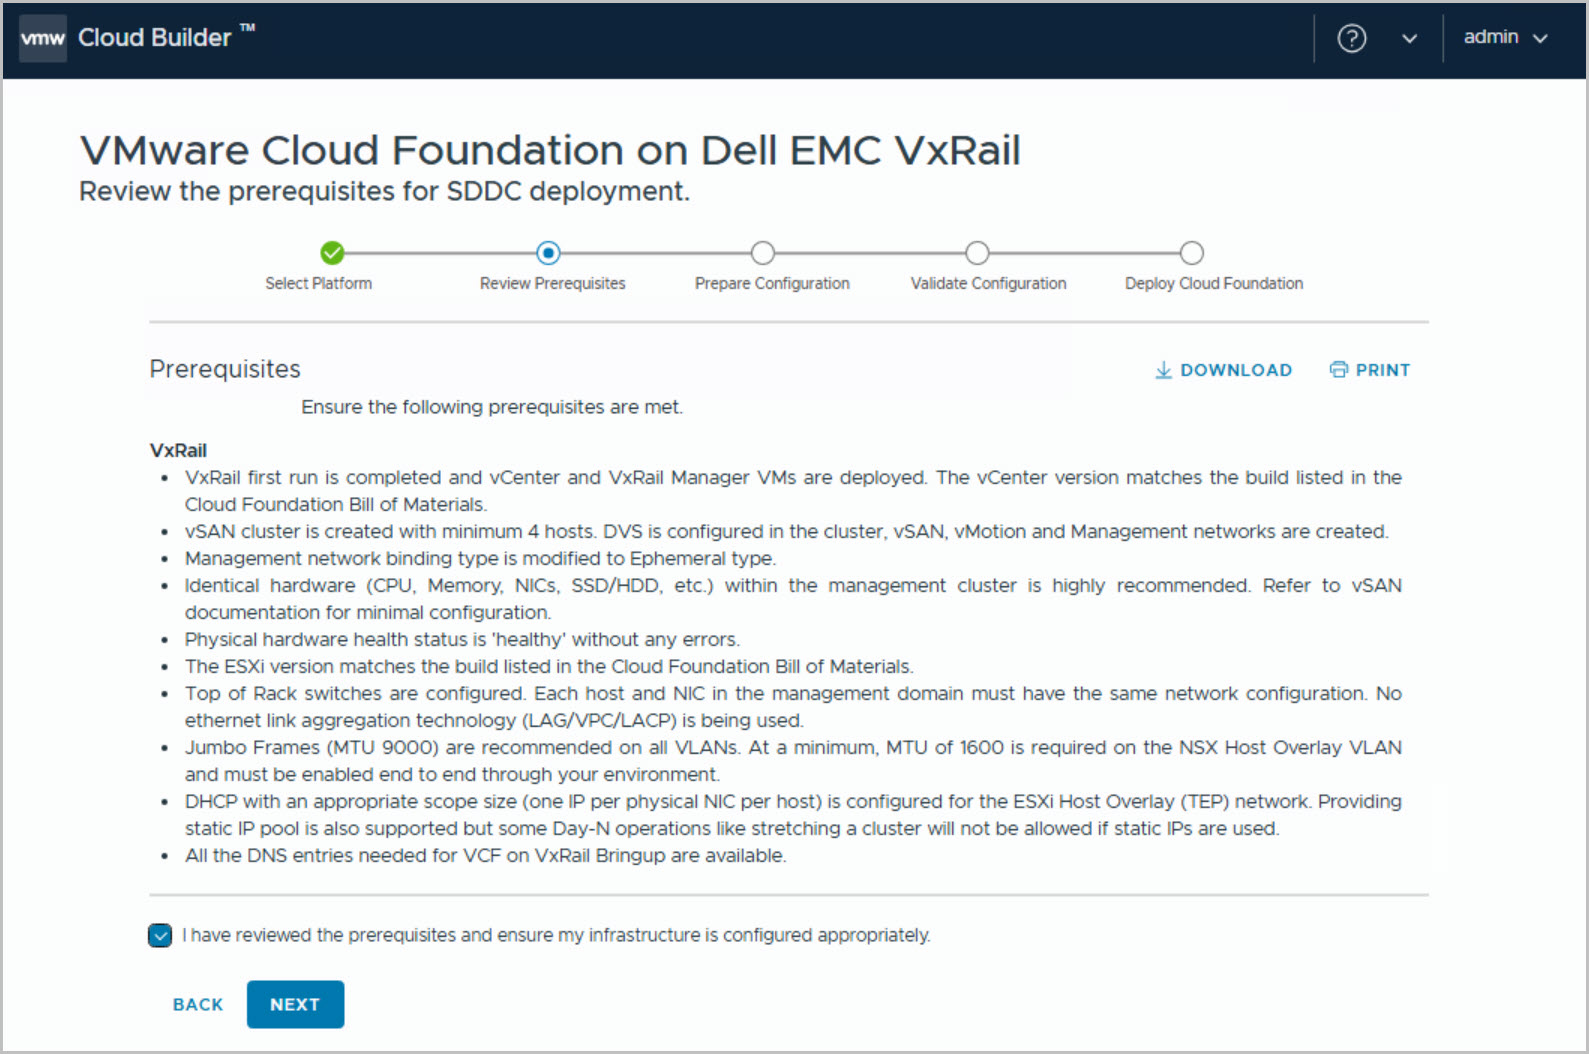Open the help question mark icon
1589x1054 pixels.
click(1351, 38)
